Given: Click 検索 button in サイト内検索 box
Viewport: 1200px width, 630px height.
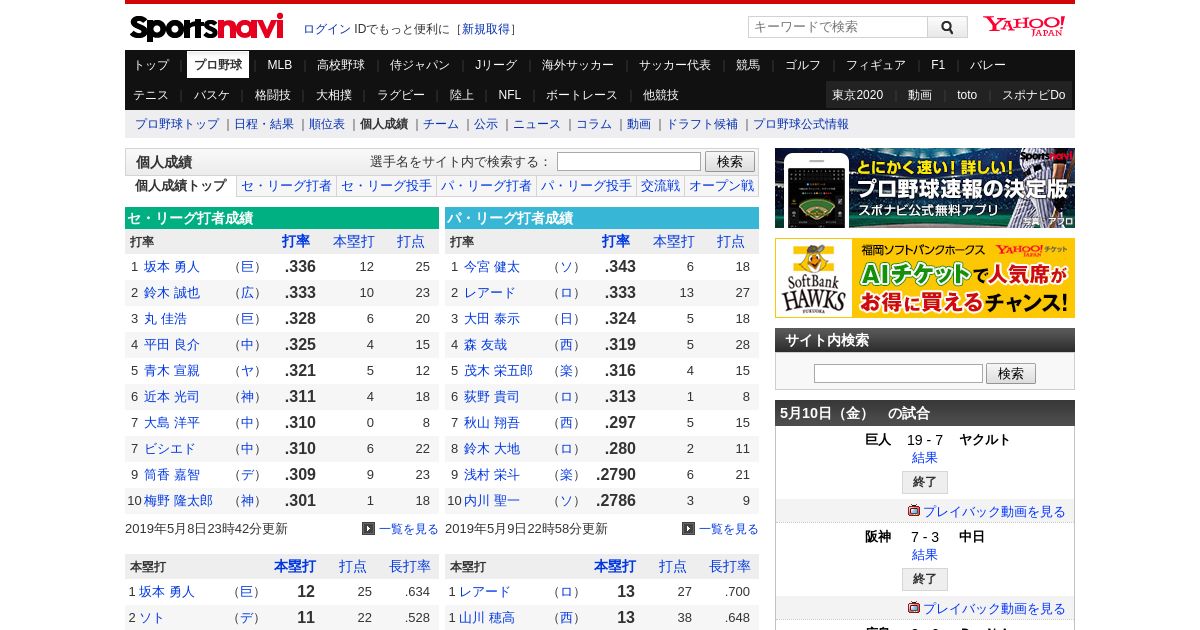Looking at the screenshot, I should tap(1011, 373).
